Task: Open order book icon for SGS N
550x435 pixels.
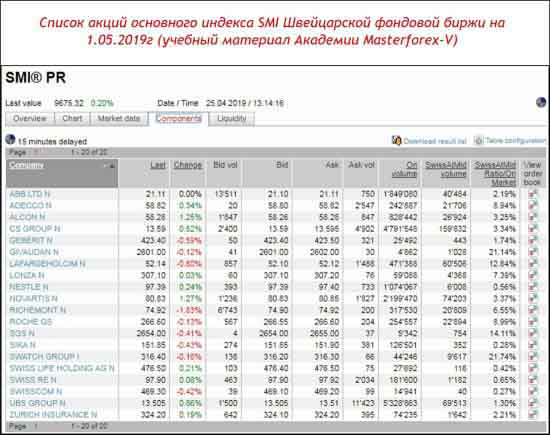Action: point(533,333)
